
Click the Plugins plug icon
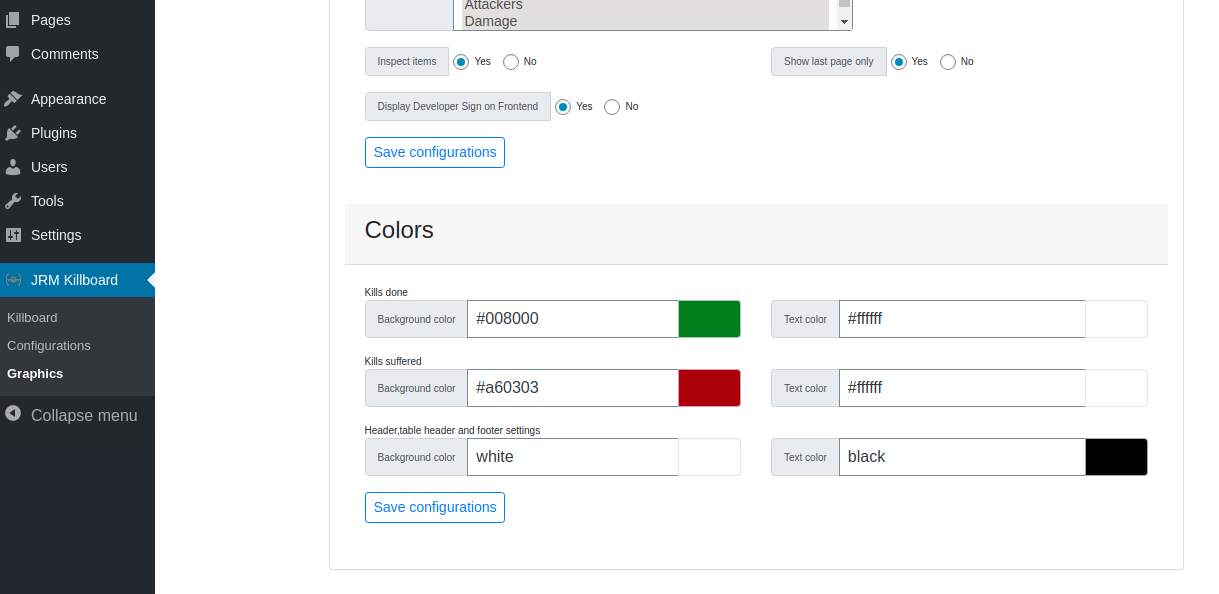13,133
